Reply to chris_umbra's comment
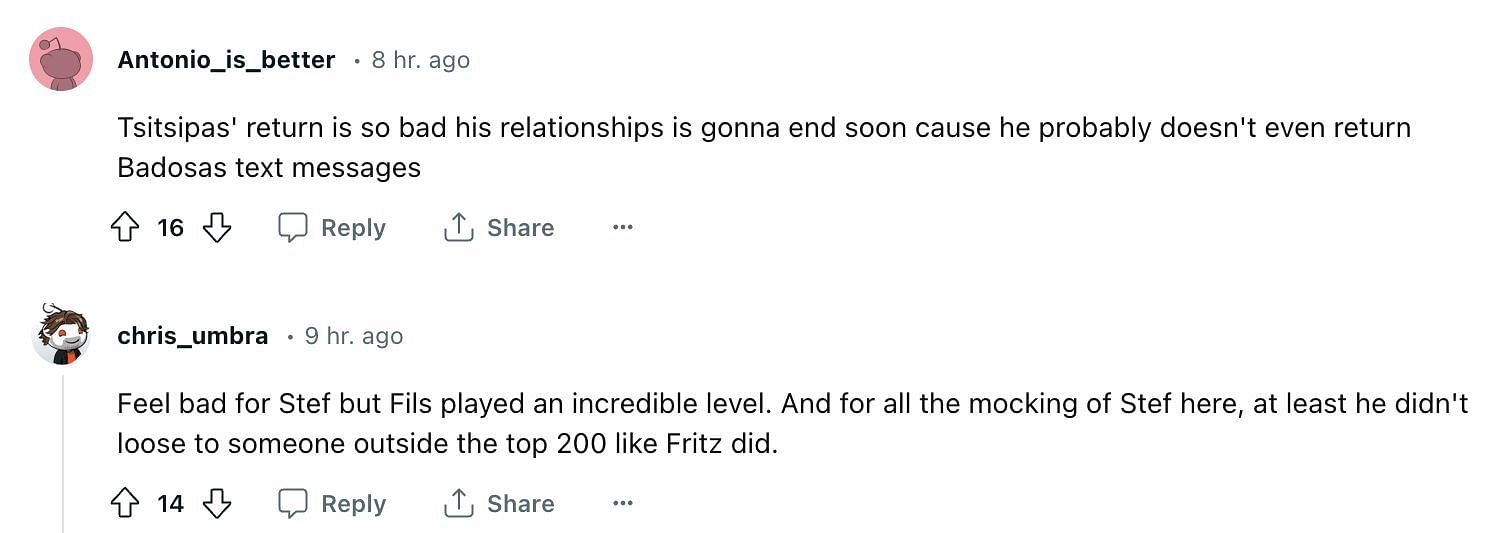 pyautogui.click(x=332, y=504)
